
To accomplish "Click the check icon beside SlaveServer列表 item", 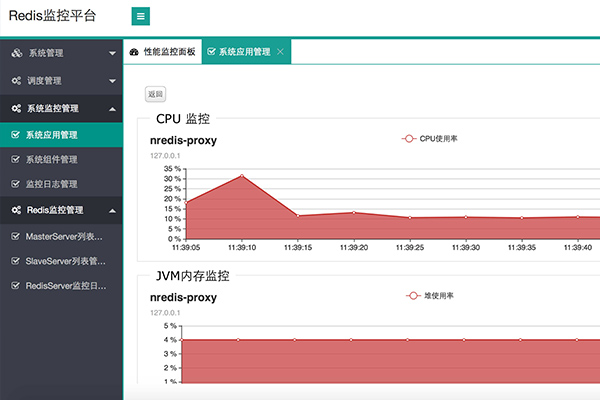I will [x=15, y=261].
